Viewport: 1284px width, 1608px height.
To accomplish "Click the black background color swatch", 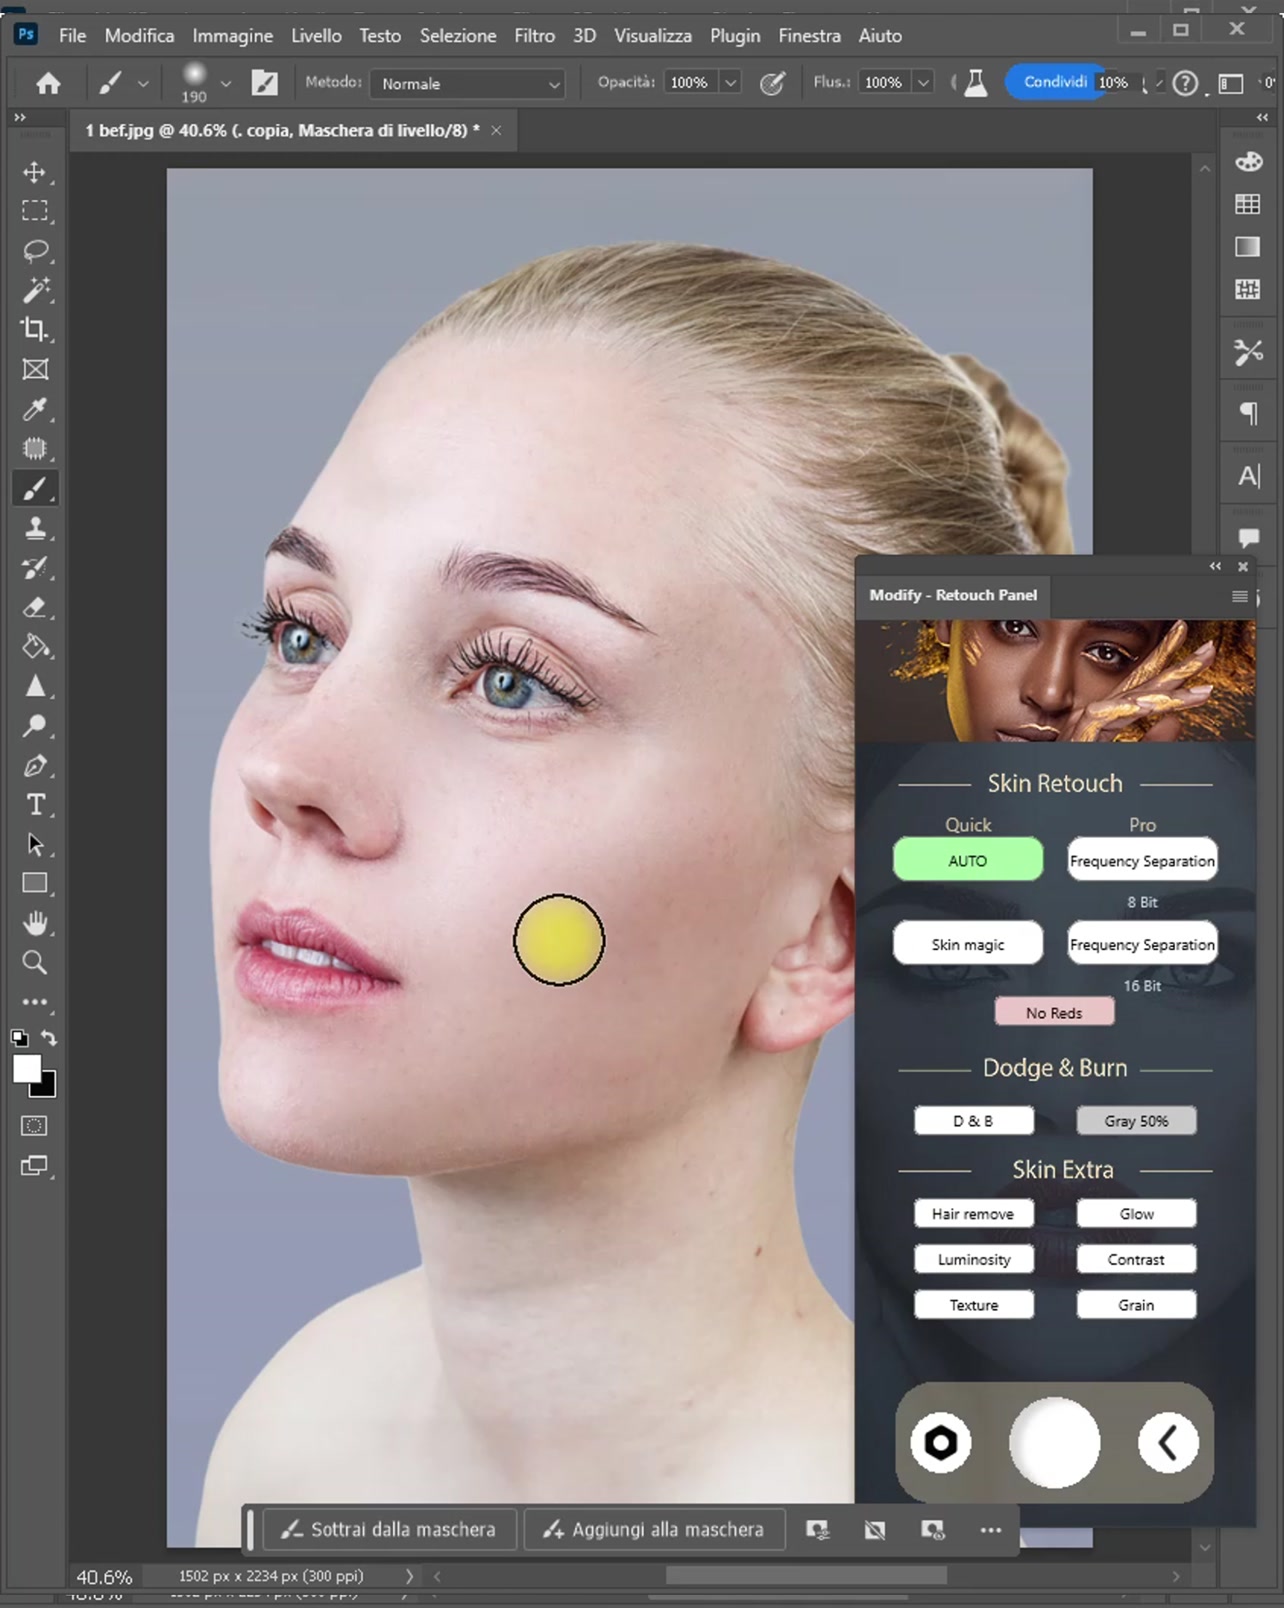I will click(46, 1087).
